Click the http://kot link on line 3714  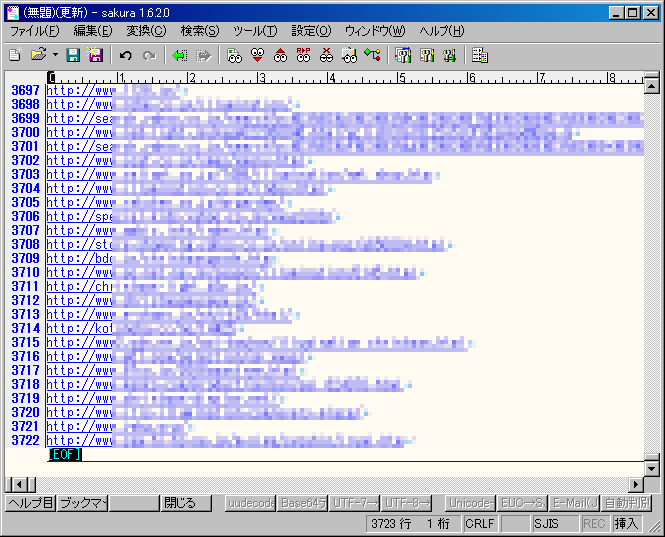click(x=79, y=328)
